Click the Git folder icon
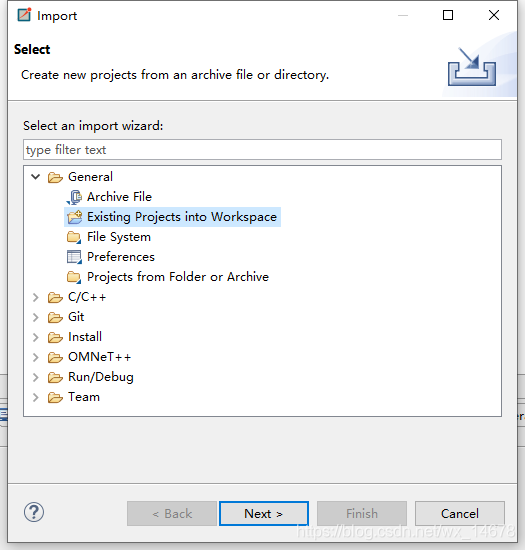The width and height of the screenshot is (525, 550). point(55,317)
